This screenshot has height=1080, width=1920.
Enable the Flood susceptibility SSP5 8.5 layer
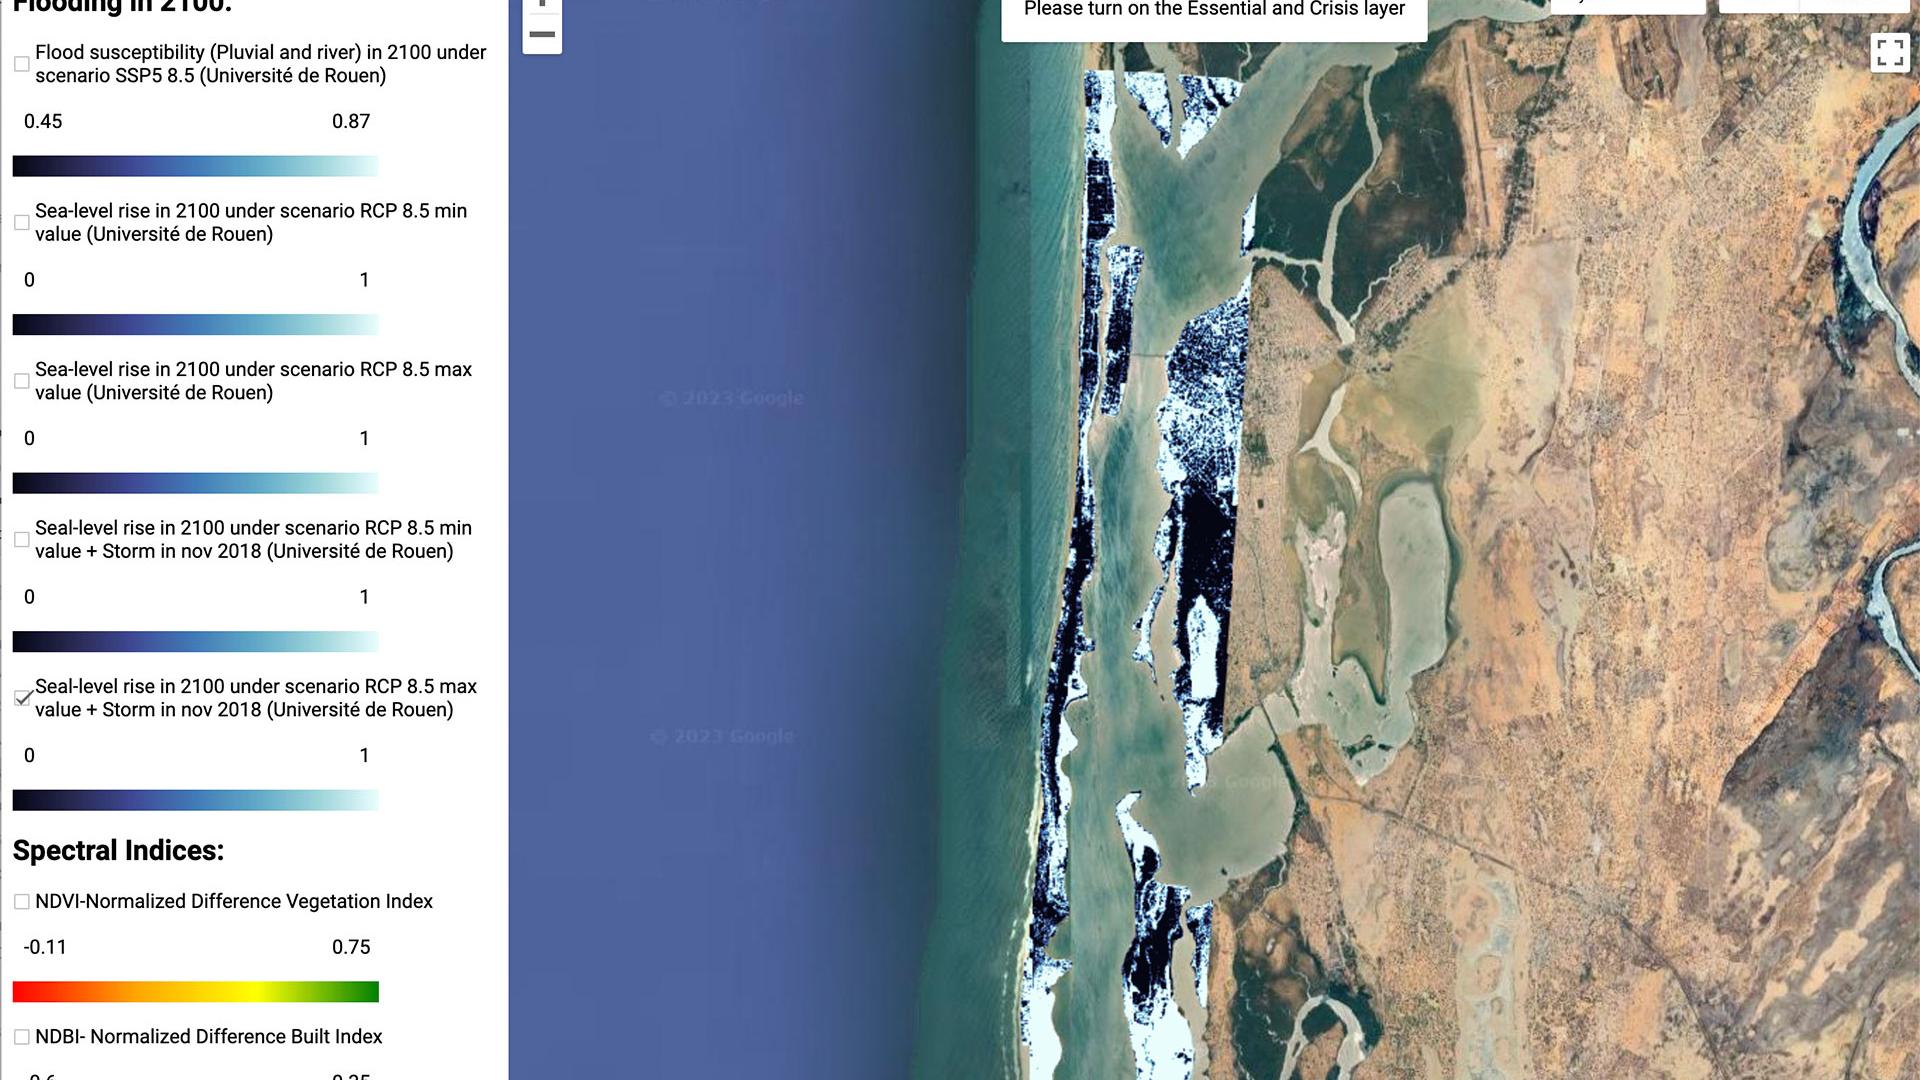pos(21,64)
